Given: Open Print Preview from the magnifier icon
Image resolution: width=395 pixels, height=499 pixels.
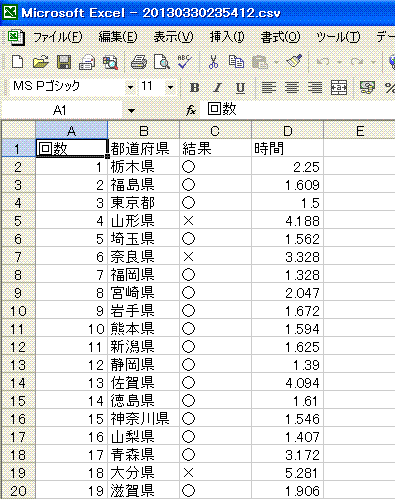Looking at the screenshot, I should pyautogui.click(x=162, y=62).
